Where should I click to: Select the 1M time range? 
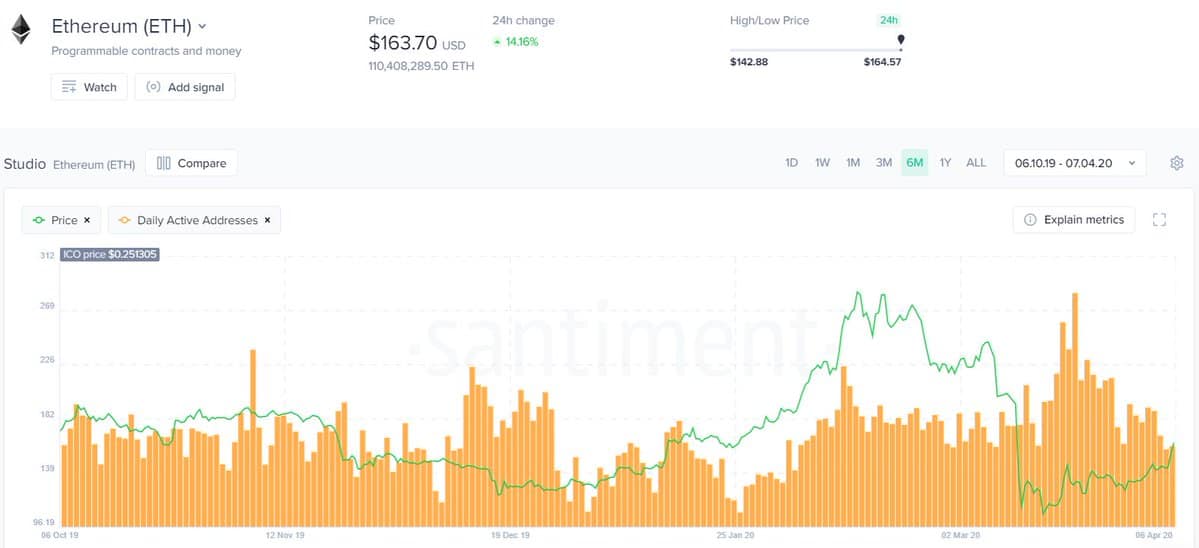point(853,163)
